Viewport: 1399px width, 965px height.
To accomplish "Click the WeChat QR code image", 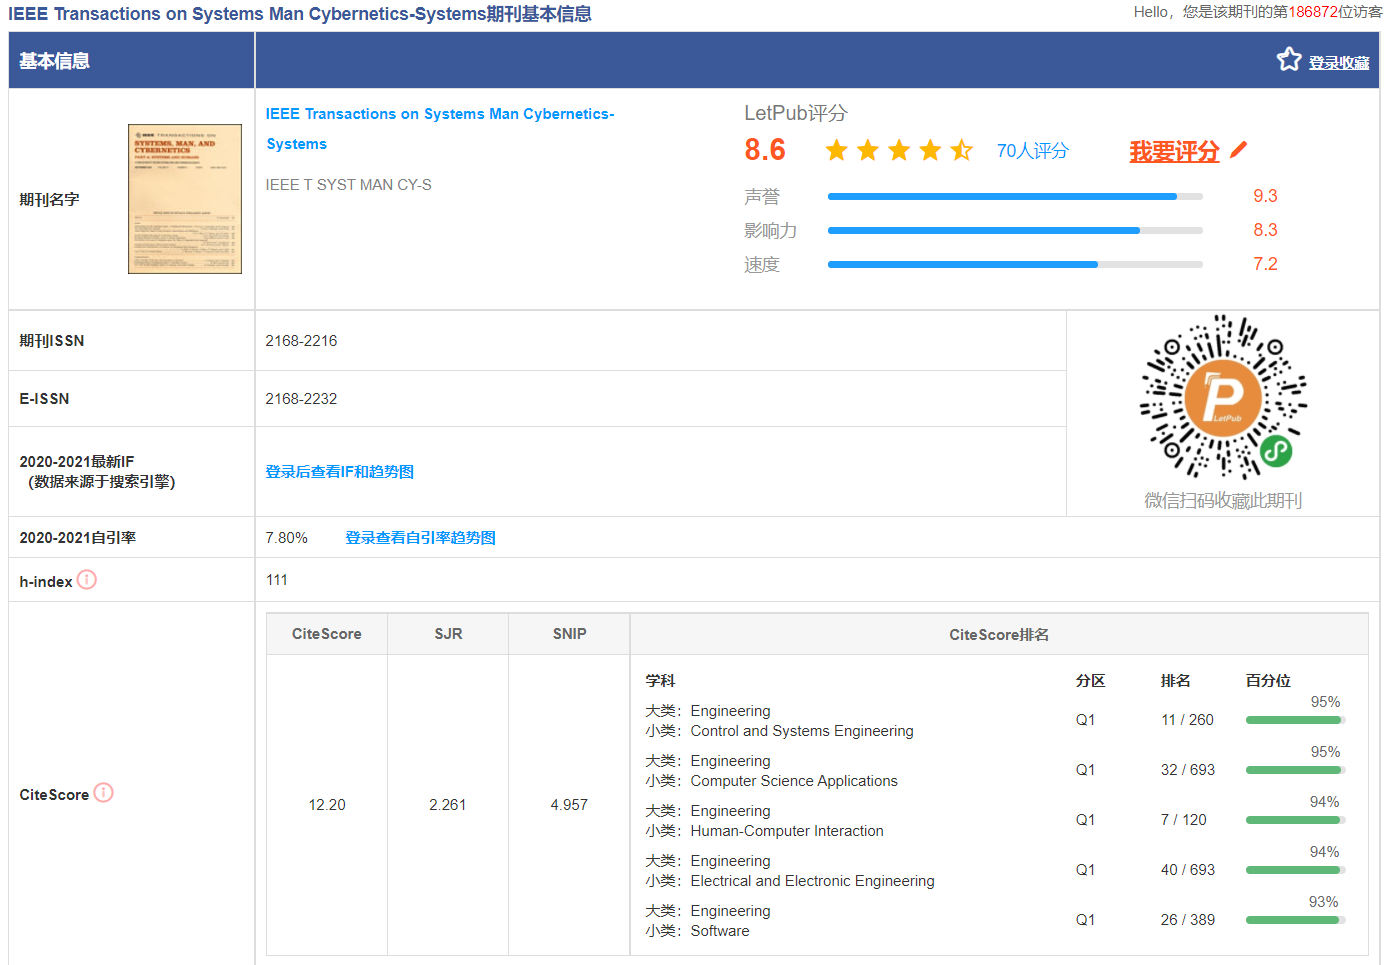I will [x=1223, y=397].
